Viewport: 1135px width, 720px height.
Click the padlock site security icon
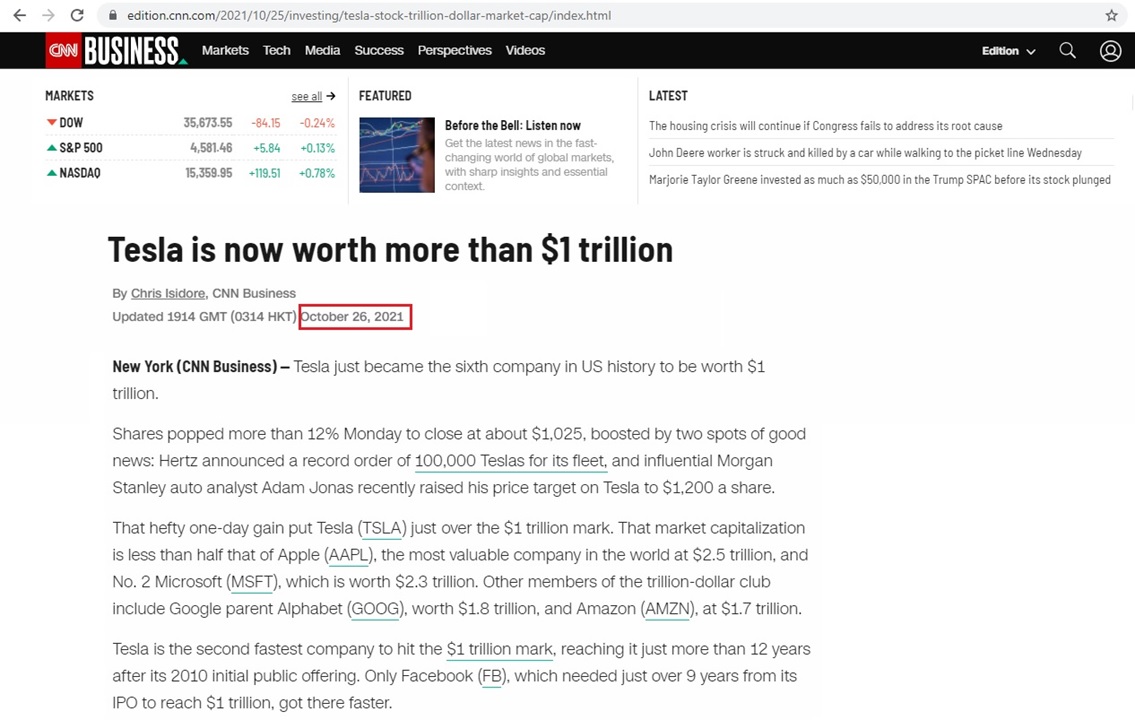click(x=112, y=16)
